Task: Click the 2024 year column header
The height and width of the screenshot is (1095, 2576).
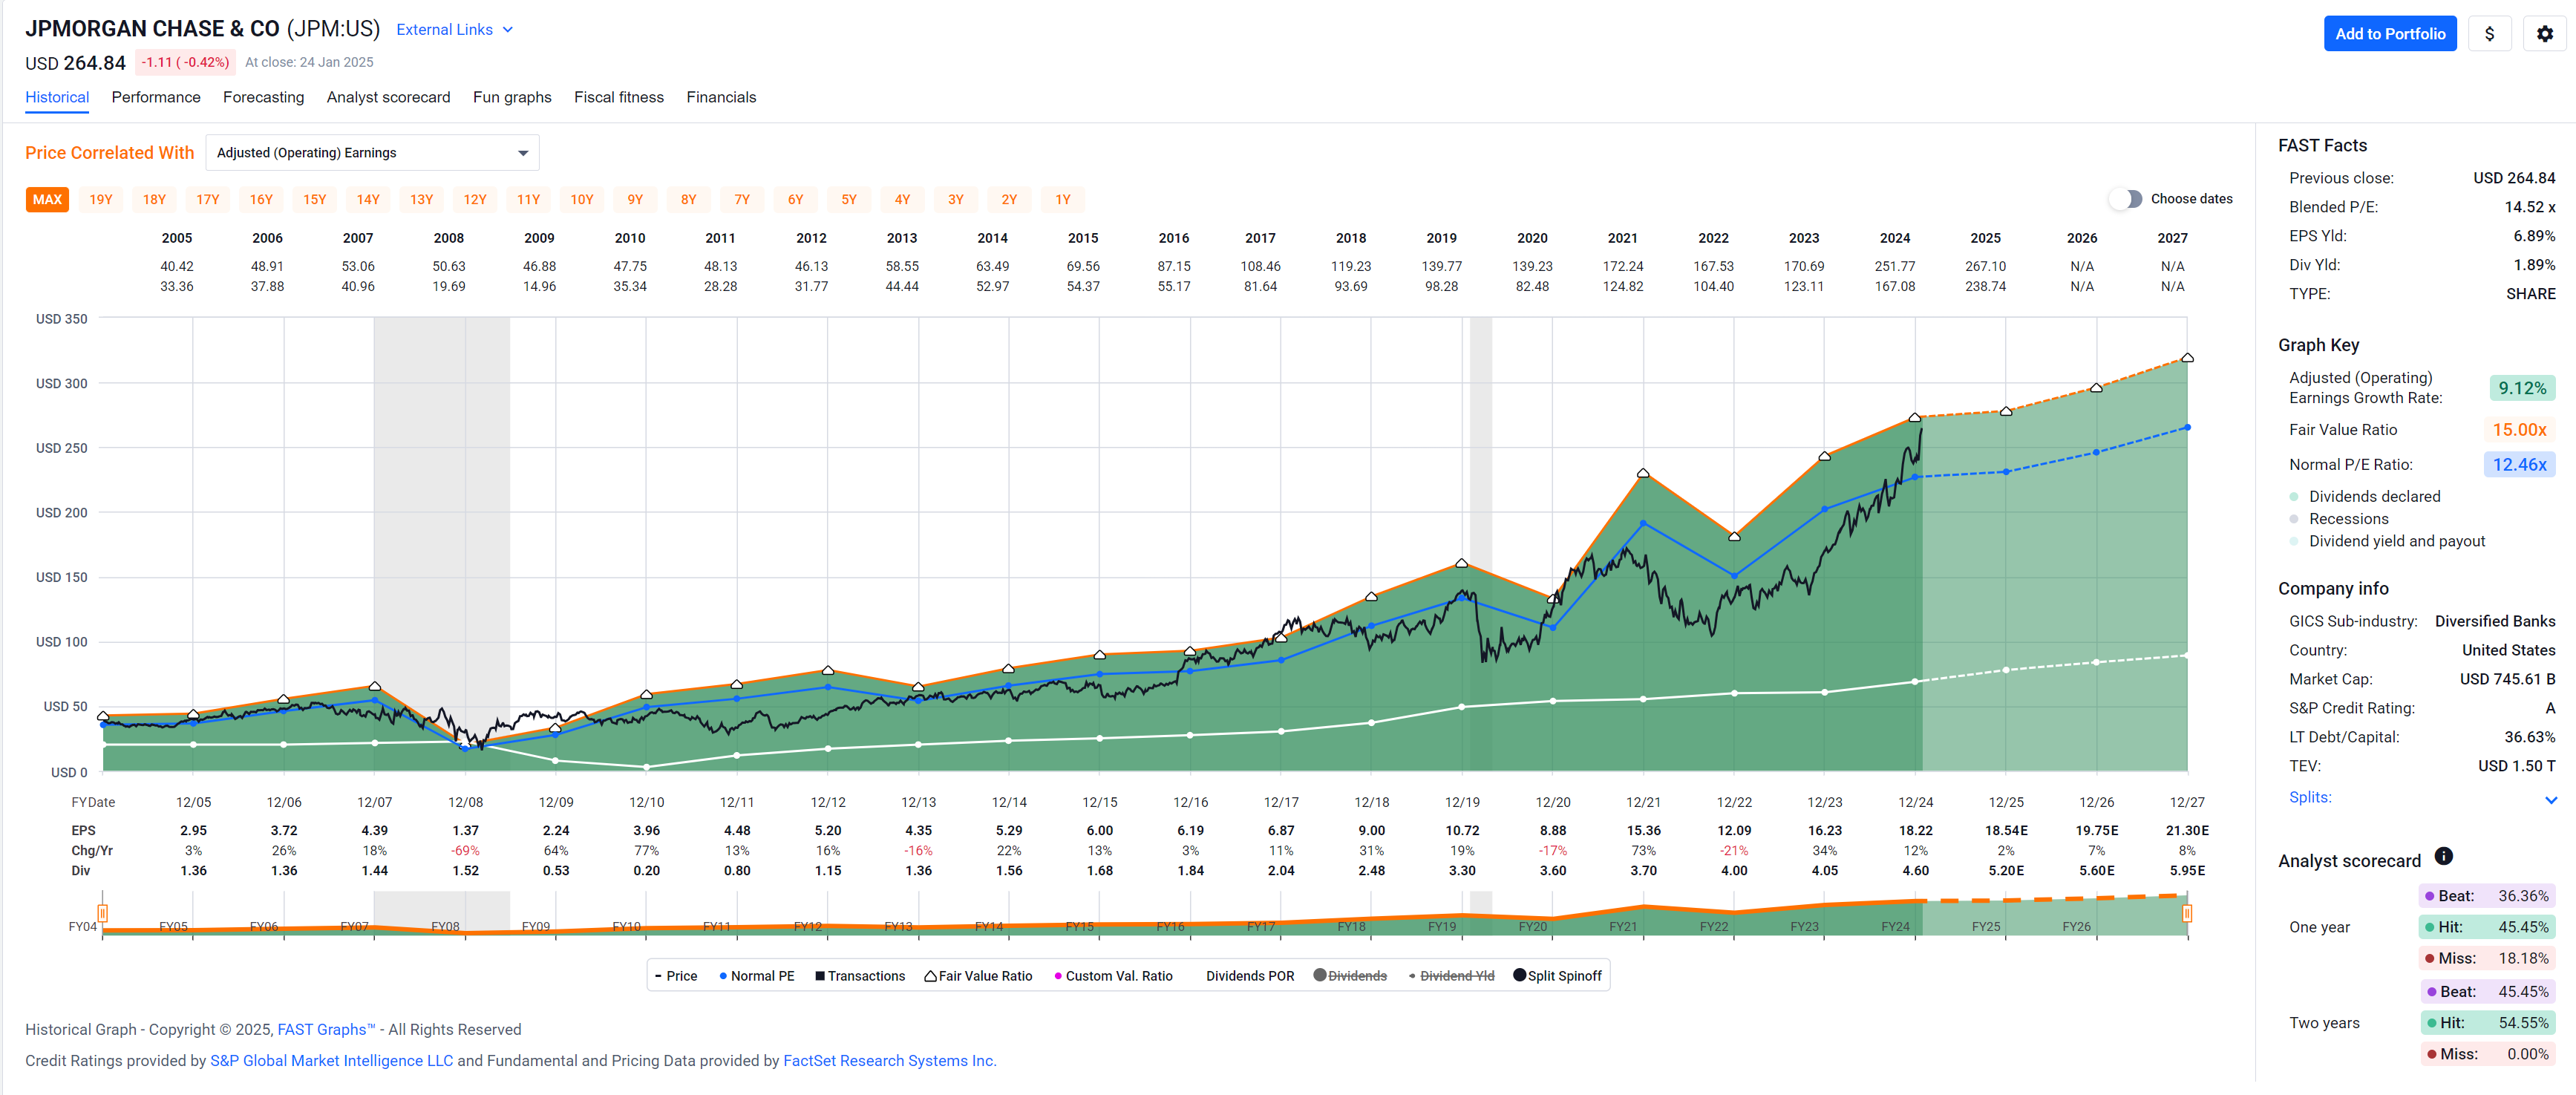Action: click(1894, 238)
